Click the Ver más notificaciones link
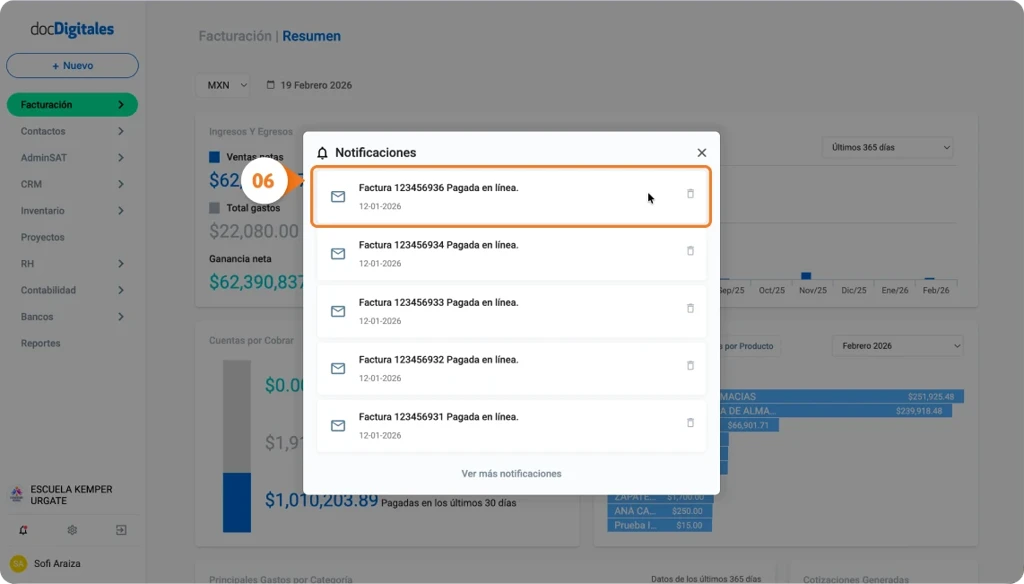 click(x=511, y=473)
